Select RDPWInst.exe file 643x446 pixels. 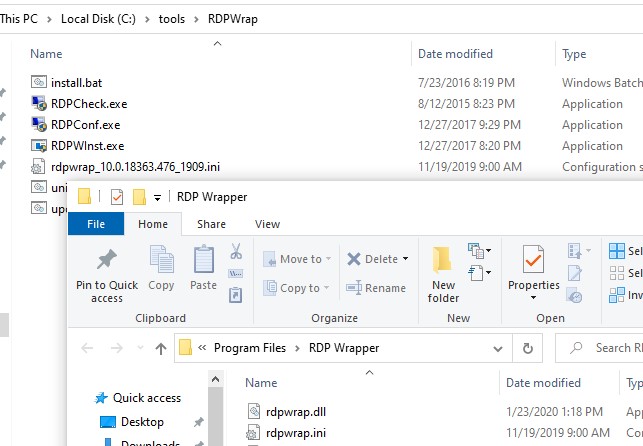[x=87, y=146]
